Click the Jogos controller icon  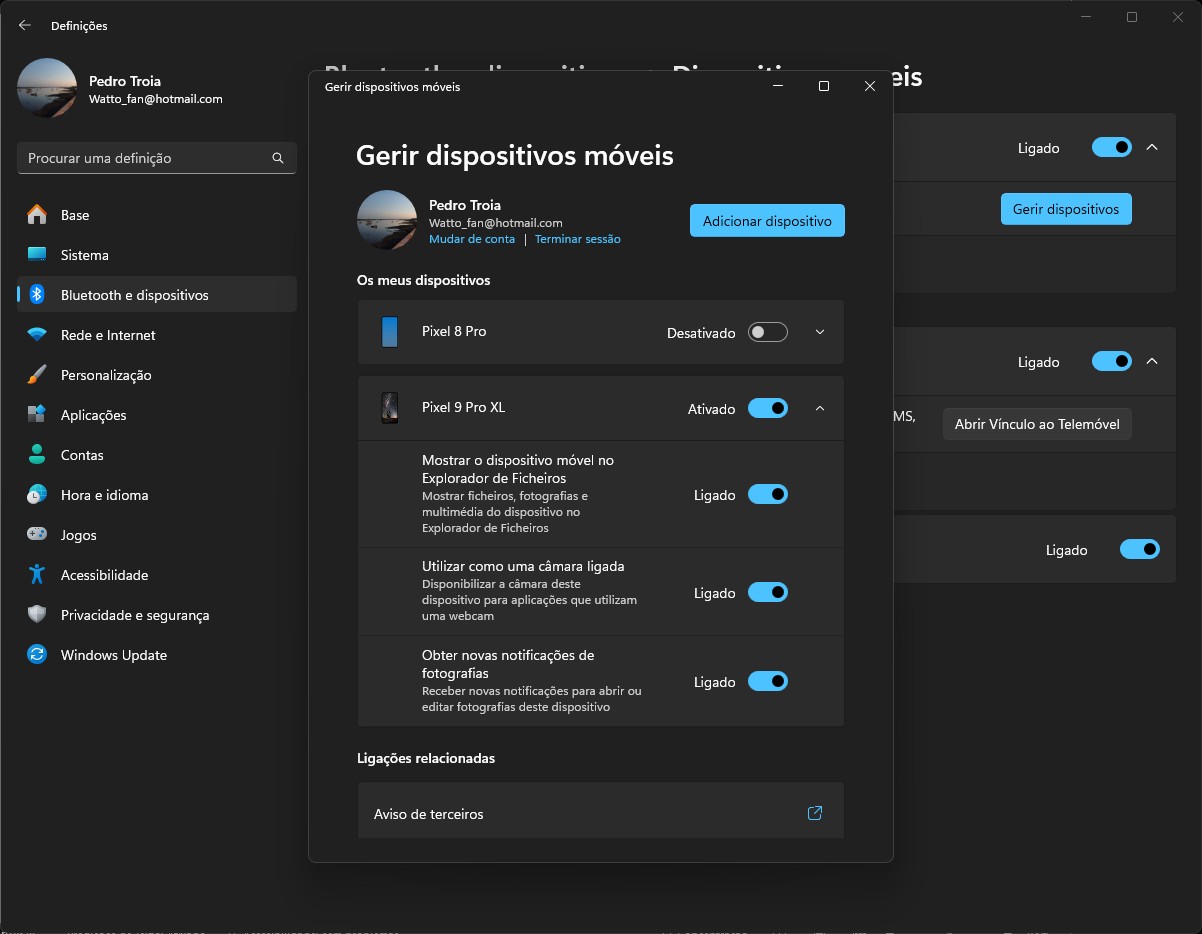click(x=37, y=535)
